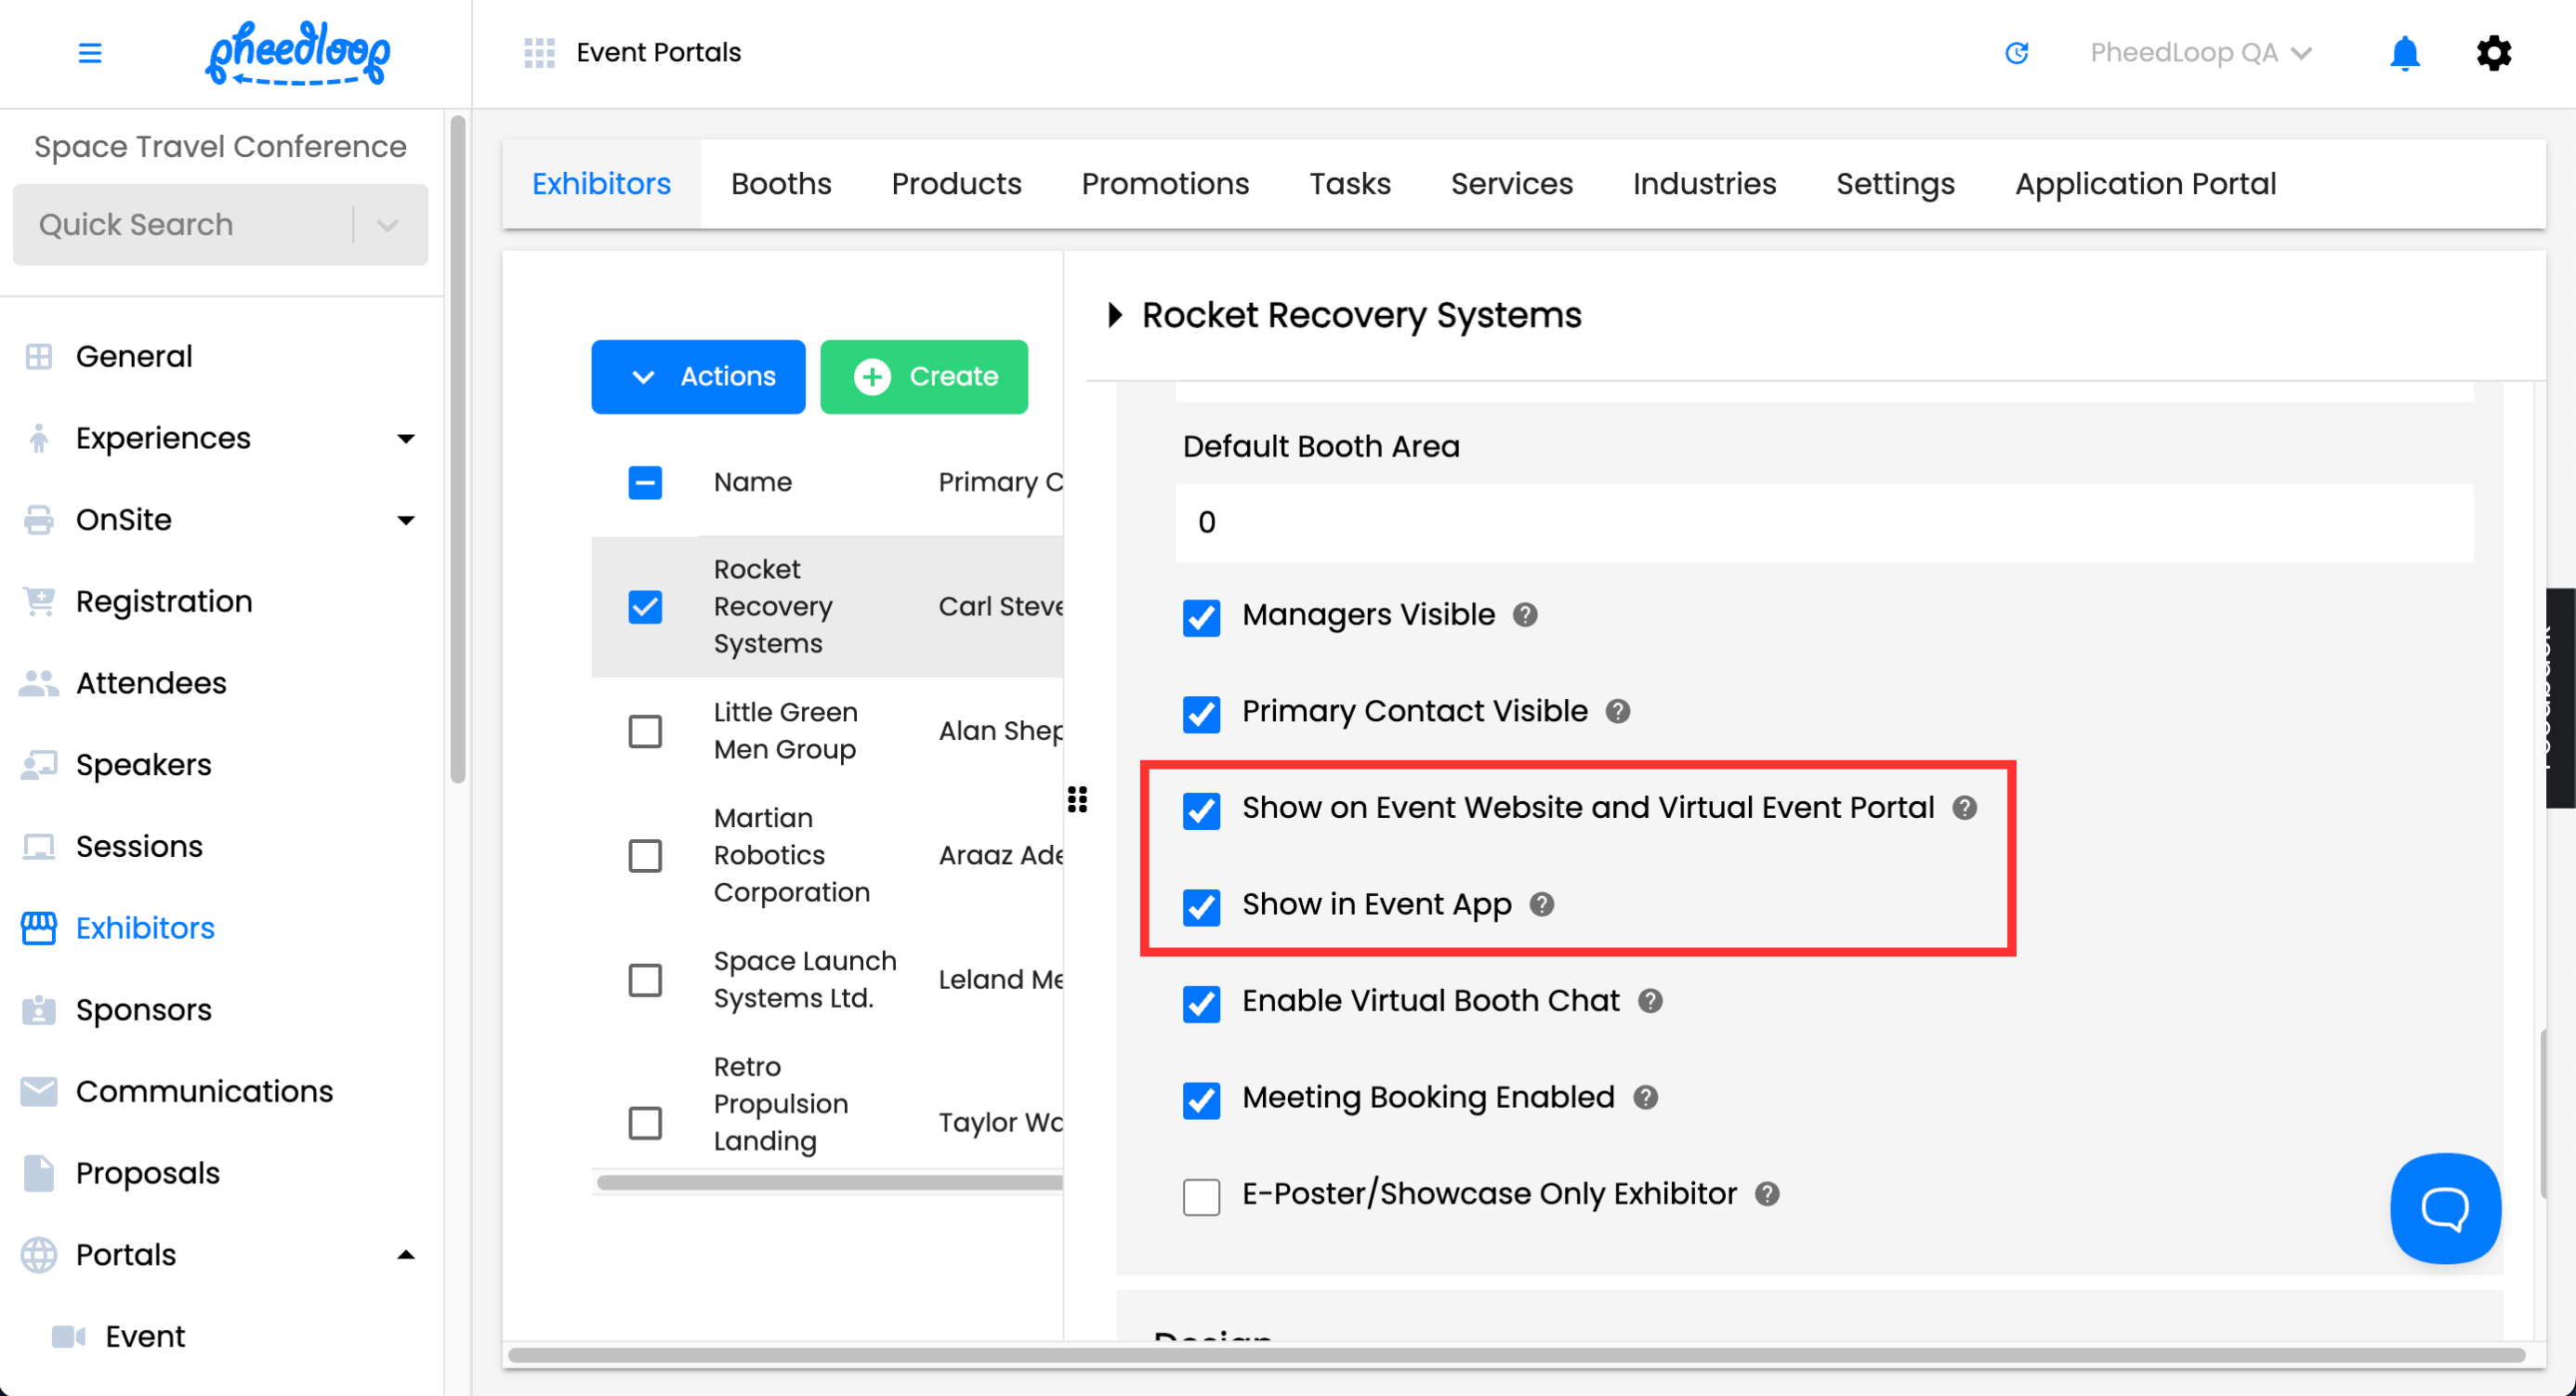Uncheck Primary Contact Visible

tap(1201, 715)
